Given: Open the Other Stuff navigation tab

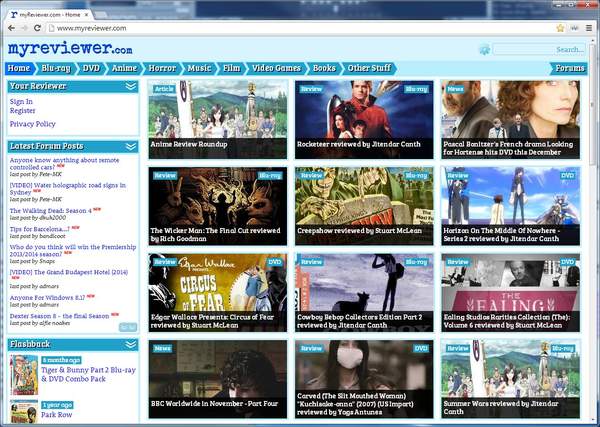Looking at the screenshot, I should pos(369,68).
